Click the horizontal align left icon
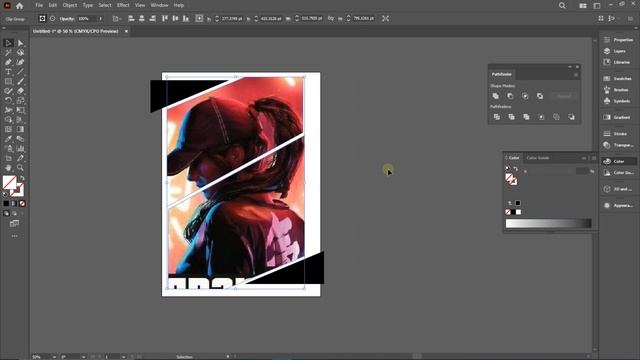Screen dimensions: 640x360 (131, 18)
